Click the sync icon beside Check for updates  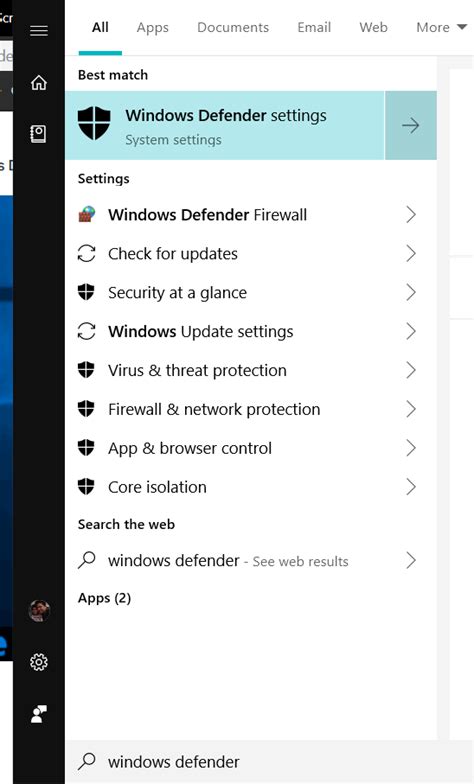(x=86, y=254)
